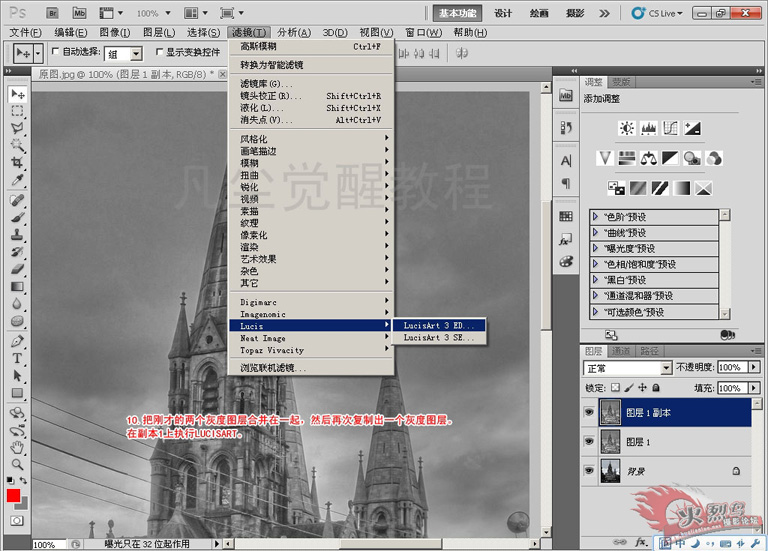Viewport: 768px width, 551px height.
Task: Add an Exposure adjustment
Action: point(692,128)
